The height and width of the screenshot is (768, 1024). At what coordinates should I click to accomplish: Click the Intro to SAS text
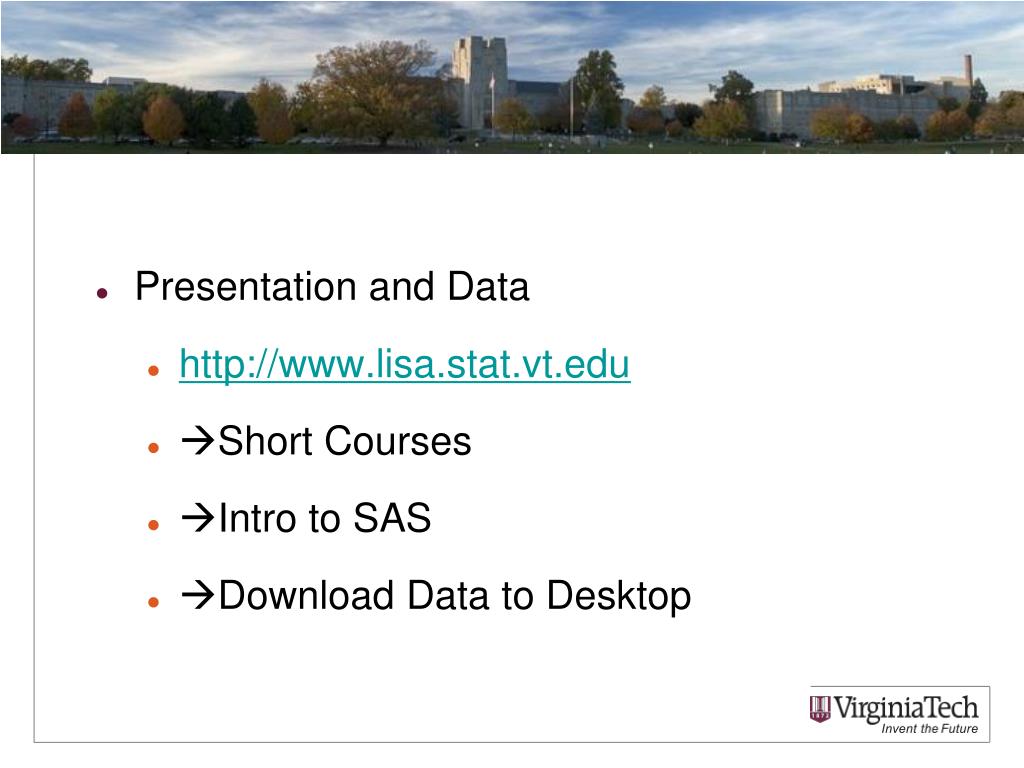click(325, 518)
